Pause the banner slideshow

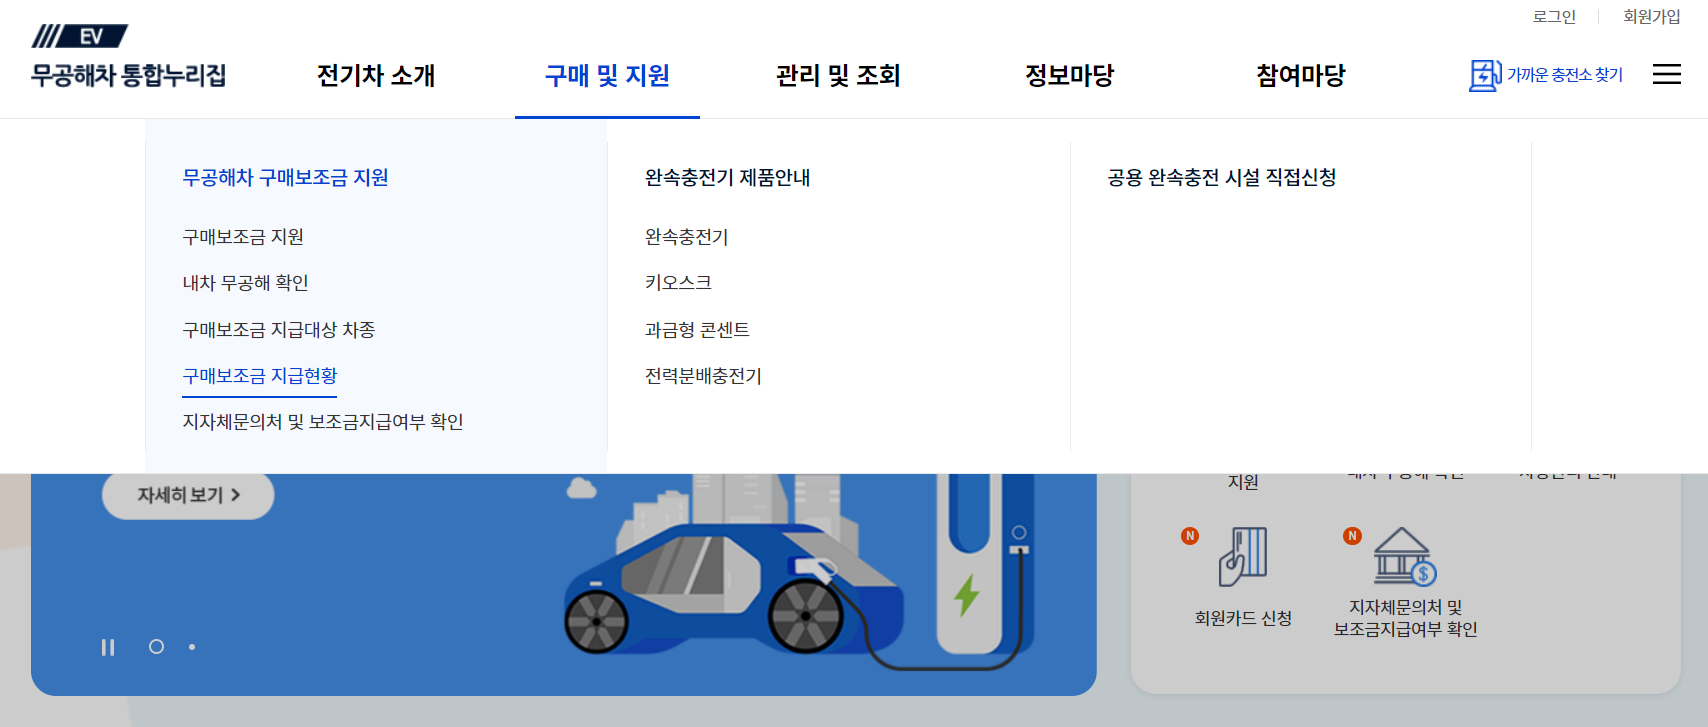coord(107,647)
